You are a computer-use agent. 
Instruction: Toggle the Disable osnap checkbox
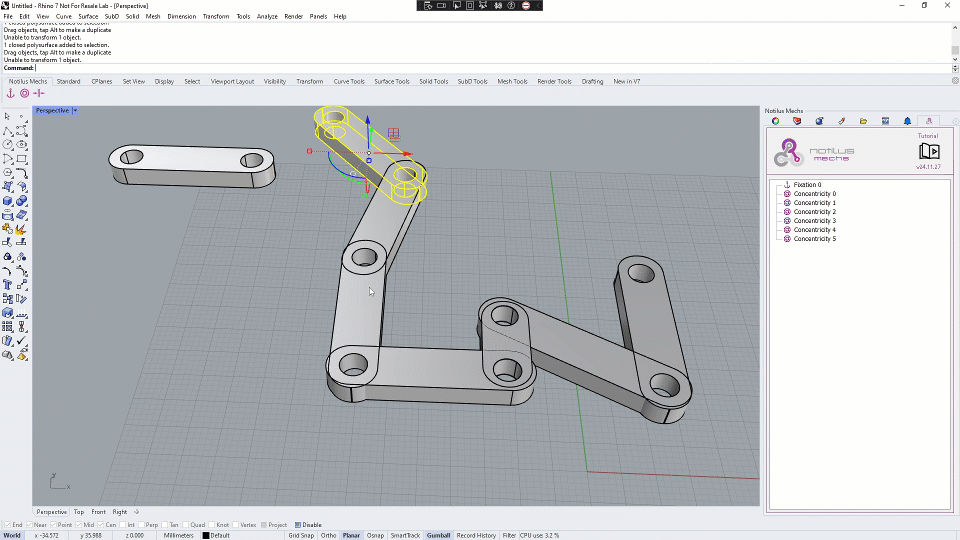[x=298, y=525]
